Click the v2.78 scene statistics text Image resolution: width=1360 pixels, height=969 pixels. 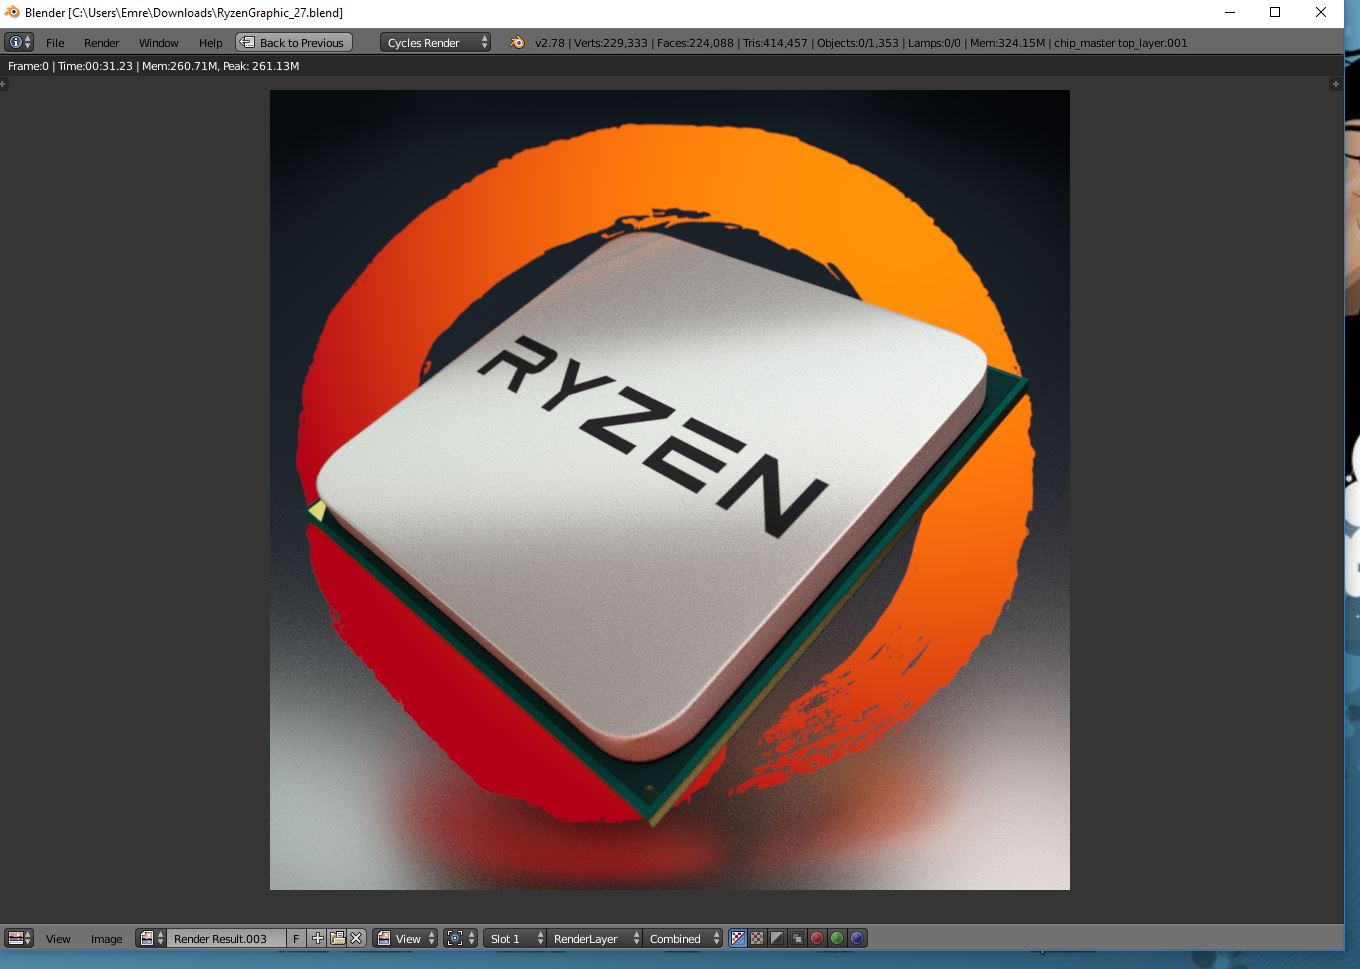[861, 43]
